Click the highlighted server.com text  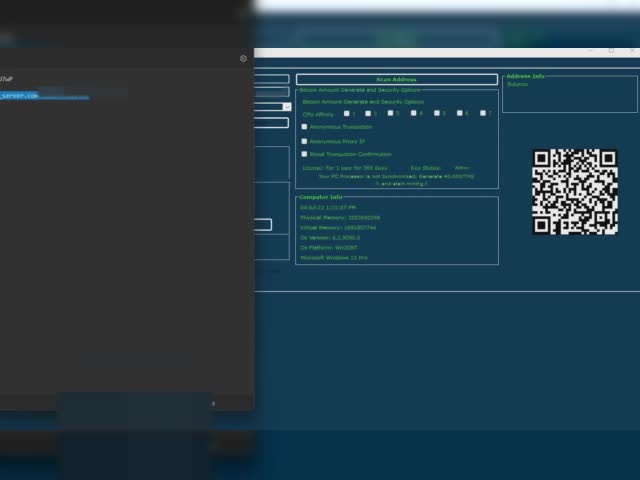click(x=19, y=96)
